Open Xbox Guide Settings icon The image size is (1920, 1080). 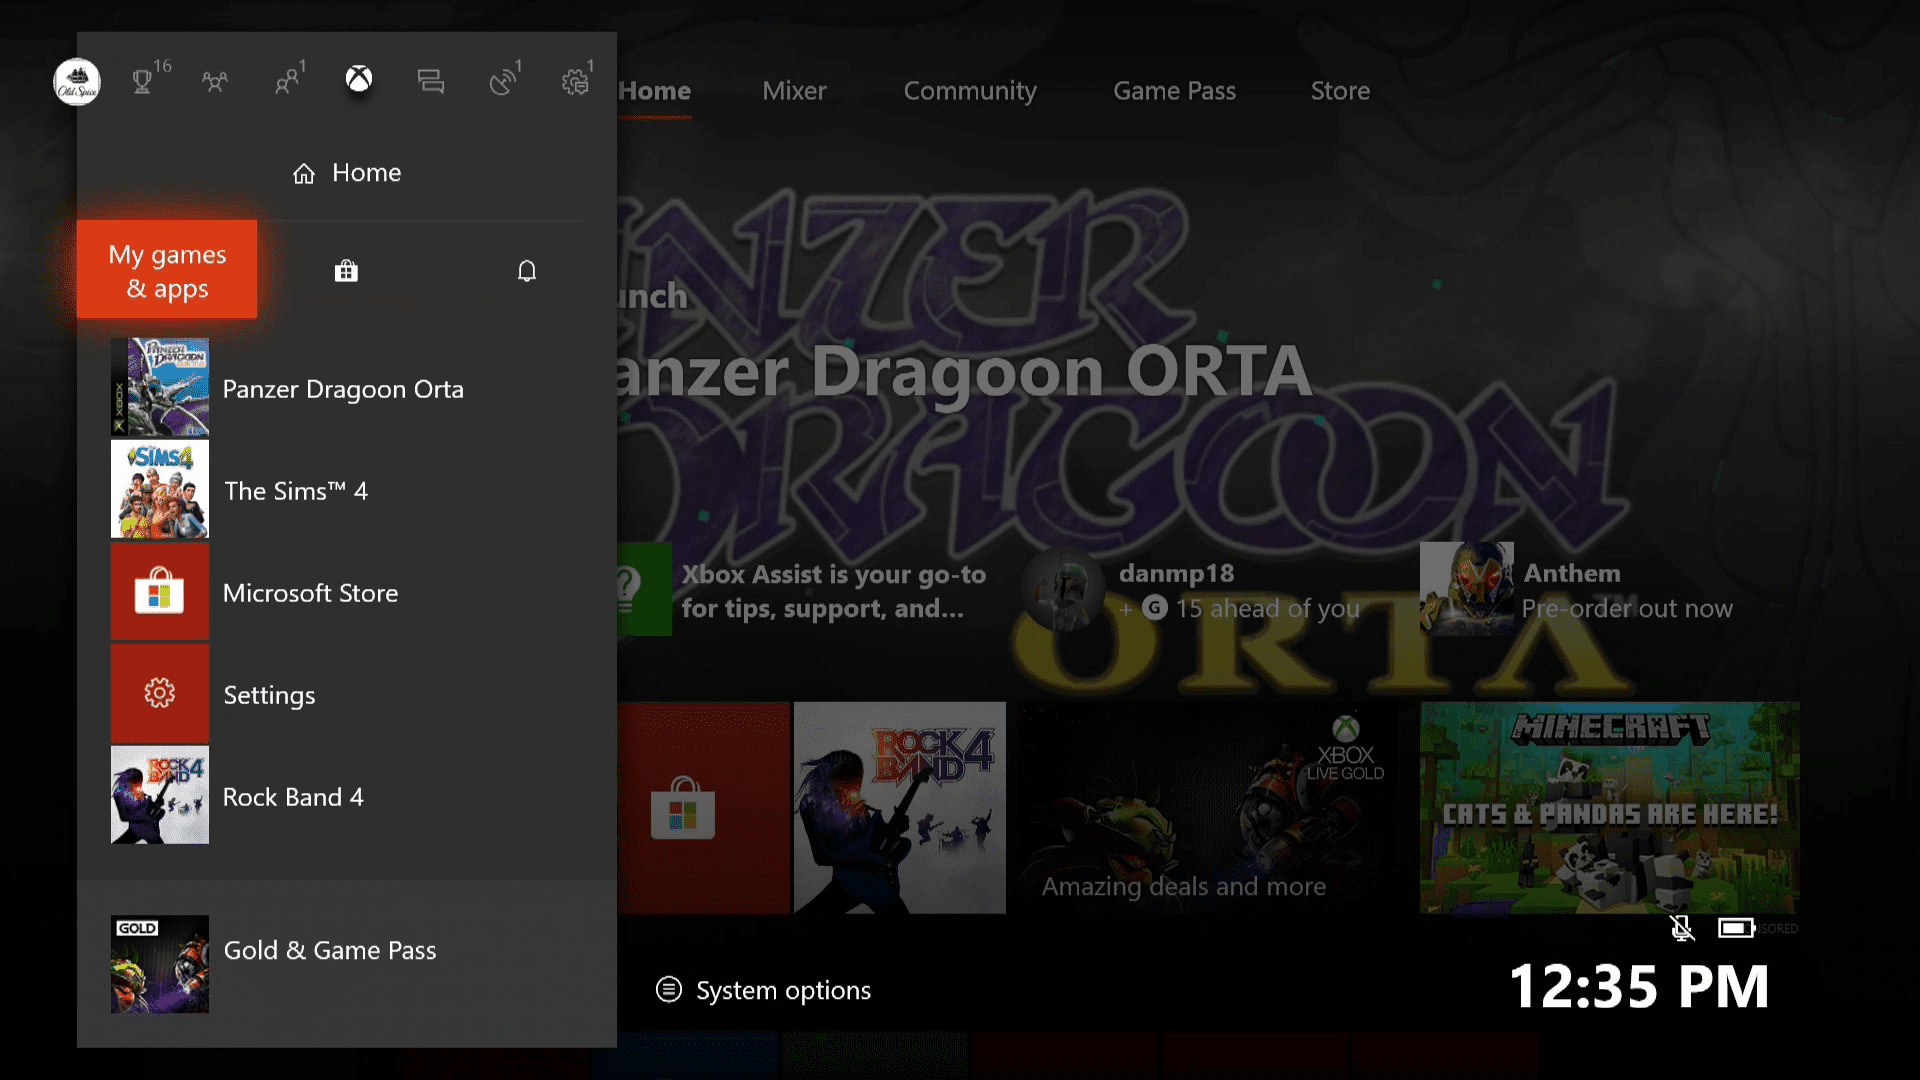(575, 80)
